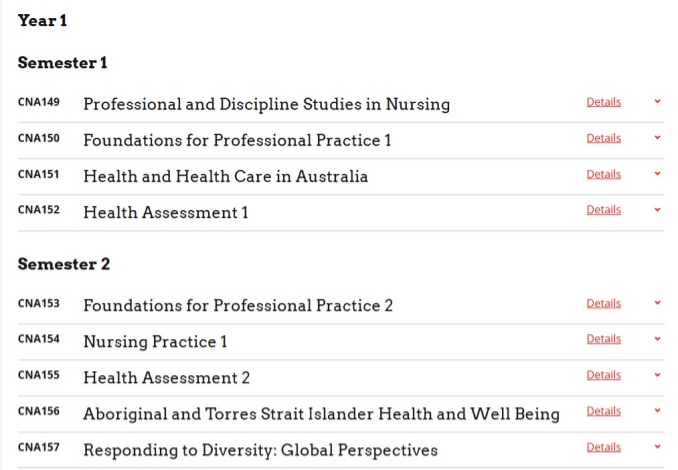678x470 pixels.
Task: Expand chevron on CNA153 row
Action: 657,303
